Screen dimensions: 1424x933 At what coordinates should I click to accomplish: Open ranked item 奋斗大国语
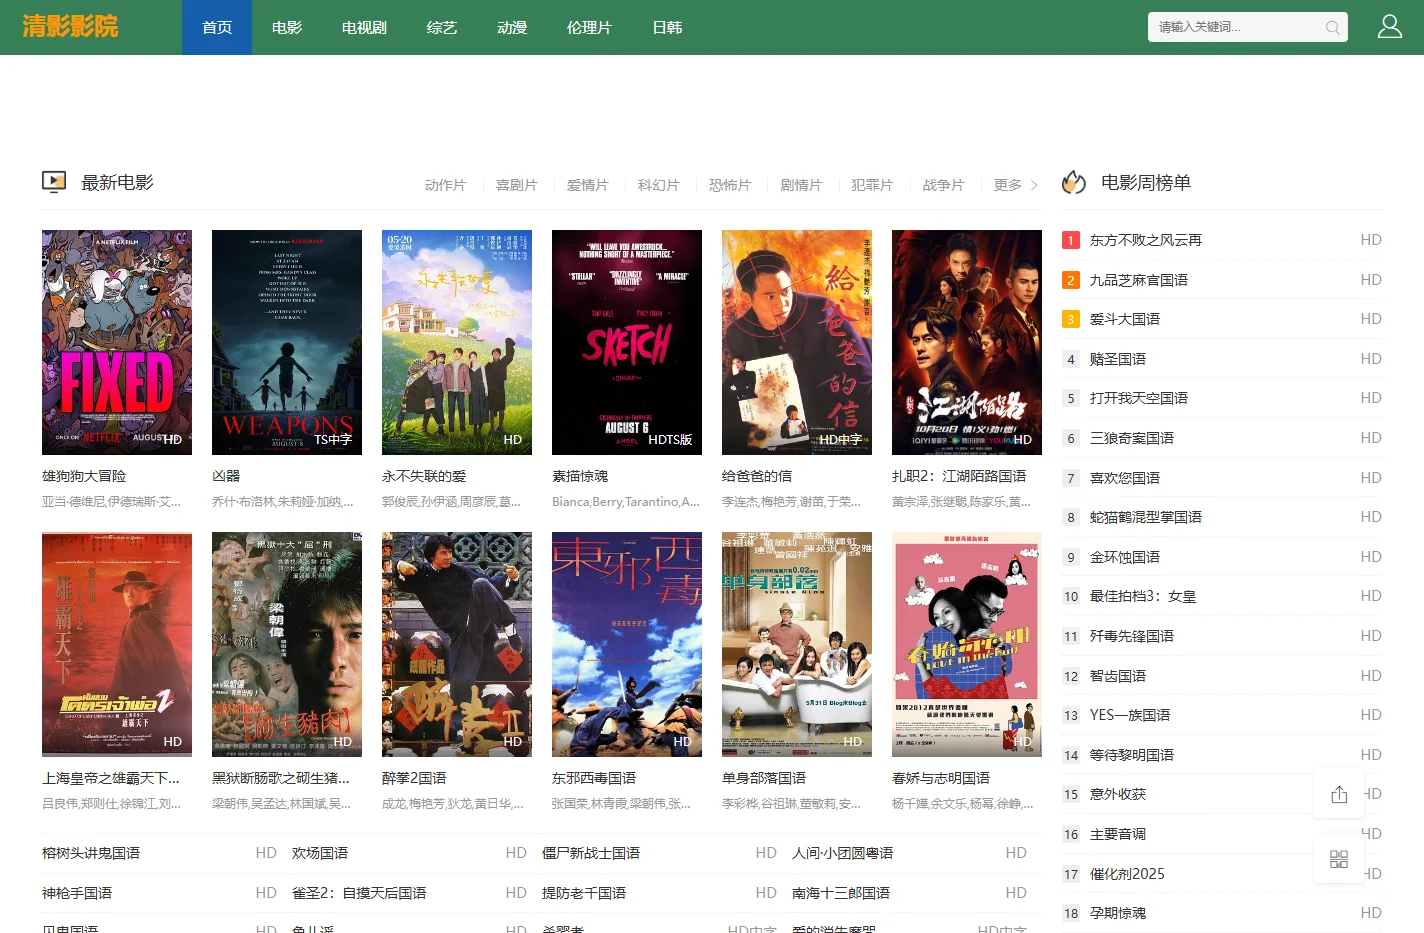1125,319
